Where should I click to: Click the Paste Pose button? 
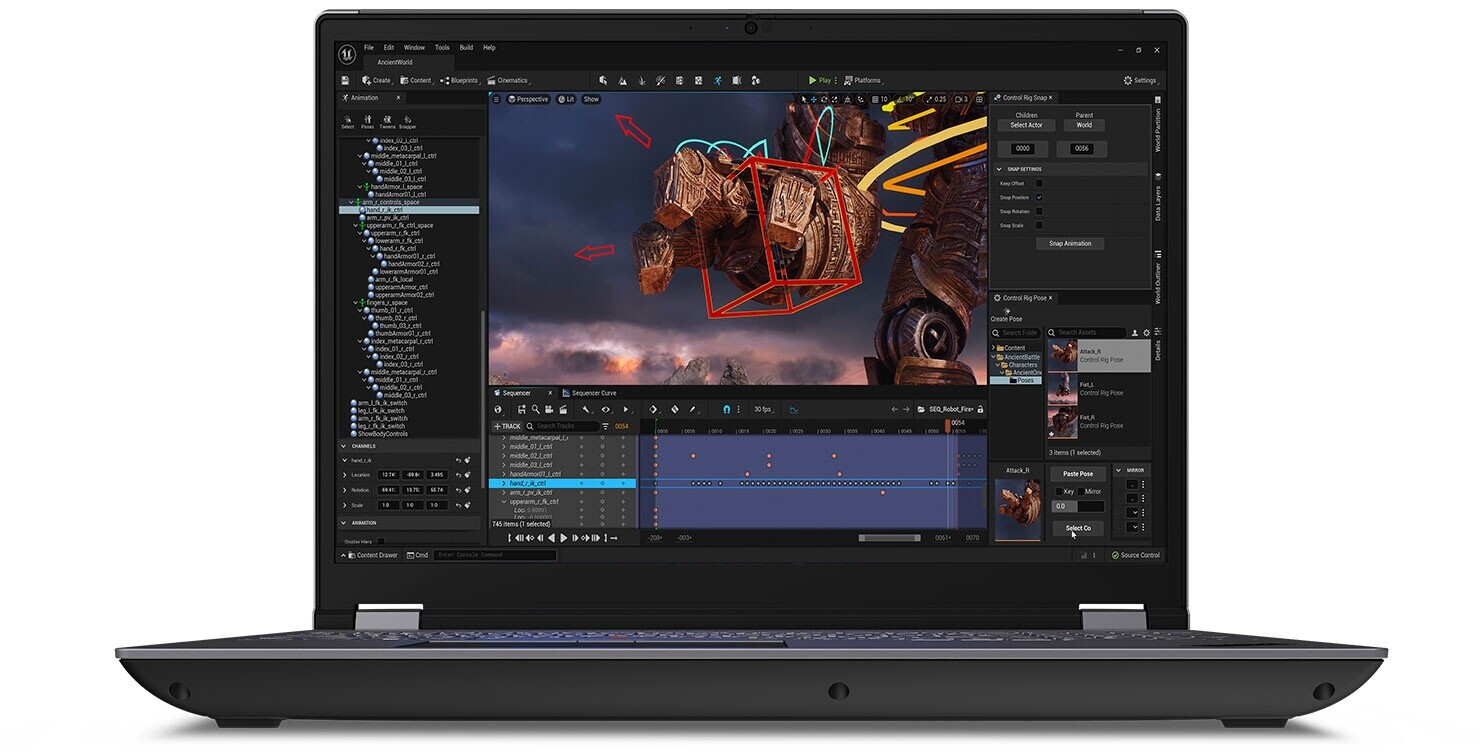coord(1077,474)
